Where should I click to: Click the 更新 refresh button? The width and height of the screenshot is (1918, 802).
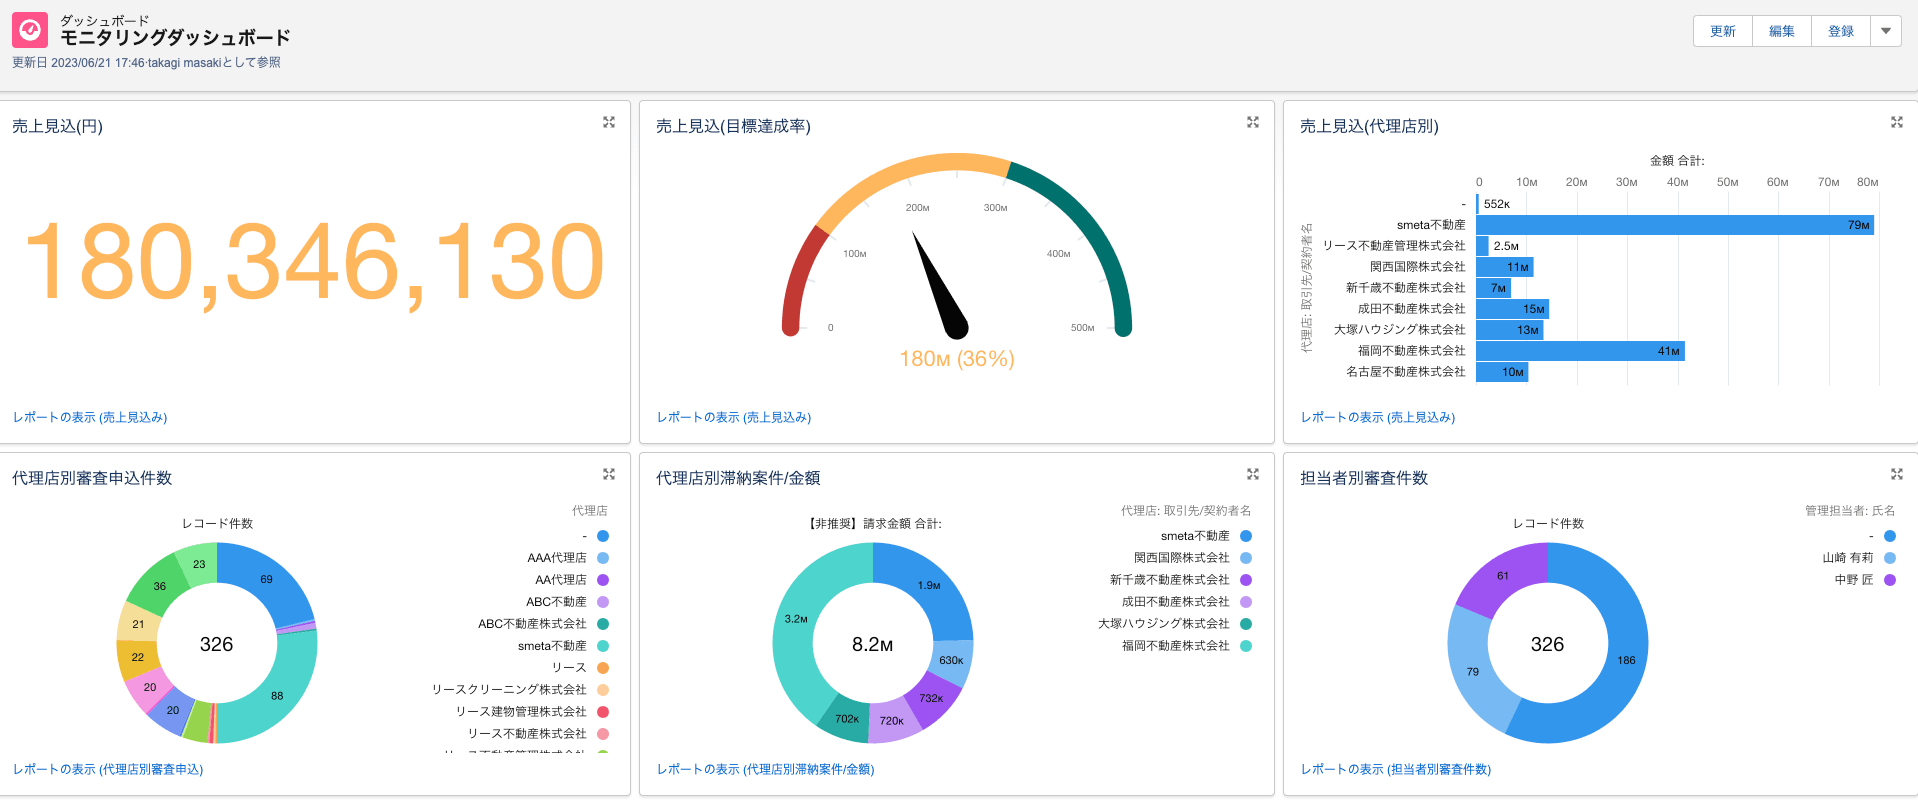click(x=1723, y=31)
